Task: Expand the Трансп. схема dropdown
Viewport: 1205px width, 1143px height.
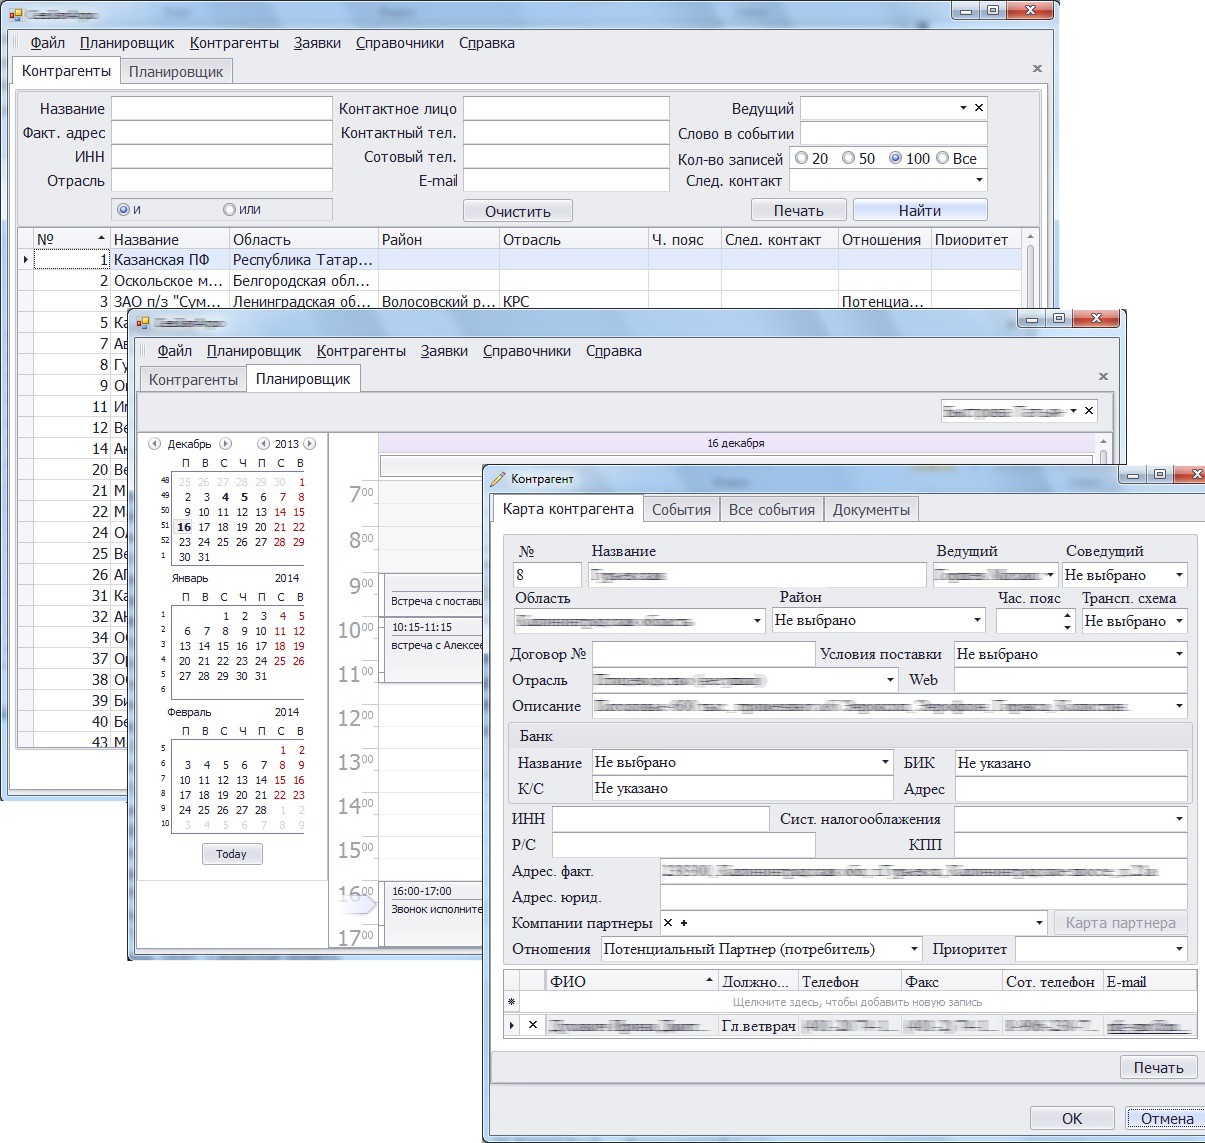Action: click(1179, 621)
